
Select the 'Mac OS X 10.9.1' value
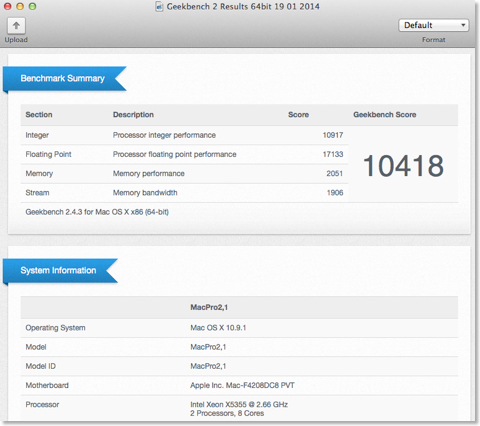point(218,328)
